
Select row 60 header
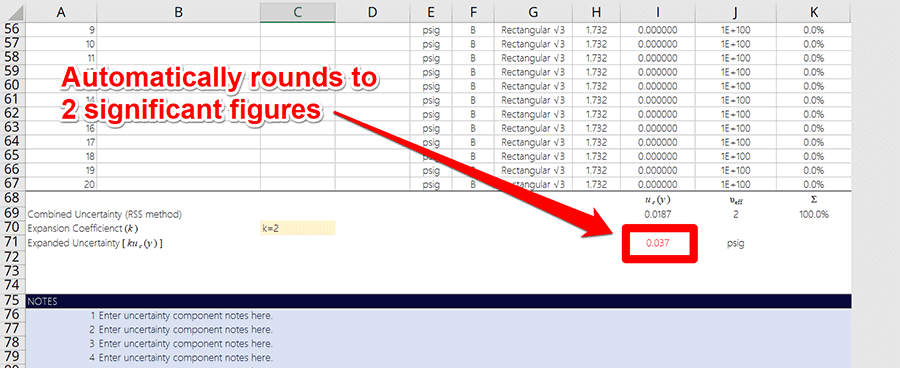(x=13, y=86)
